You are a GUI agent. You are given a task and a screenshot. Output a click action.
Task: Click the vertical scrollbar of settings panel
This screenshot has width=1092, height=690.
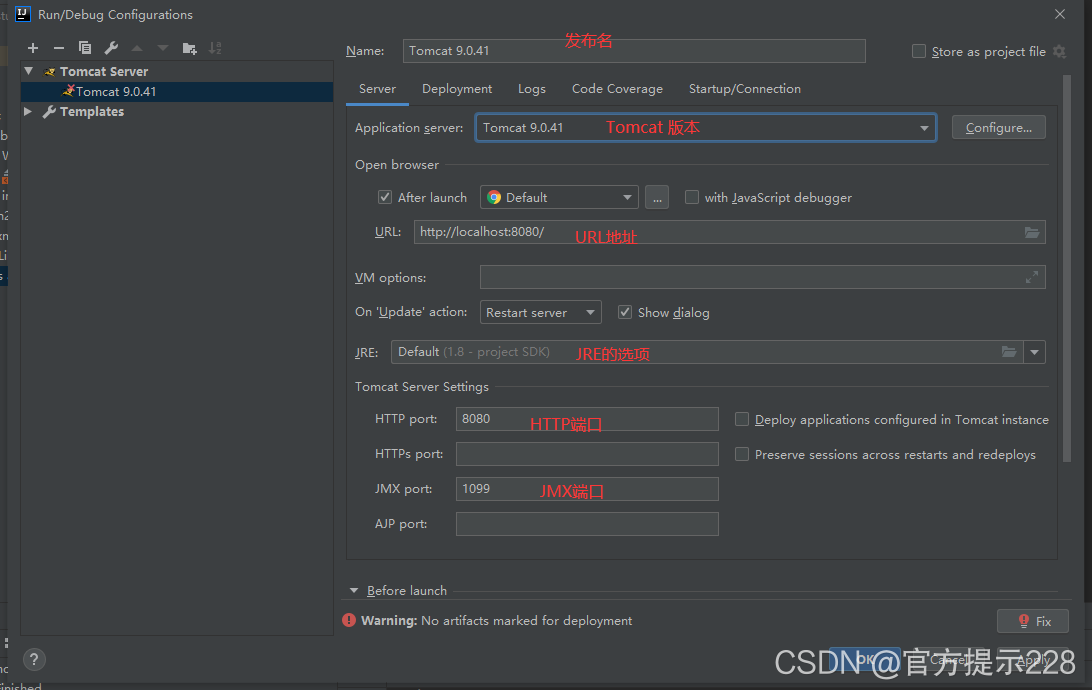pyautogui.click(x=1066, y=268)
